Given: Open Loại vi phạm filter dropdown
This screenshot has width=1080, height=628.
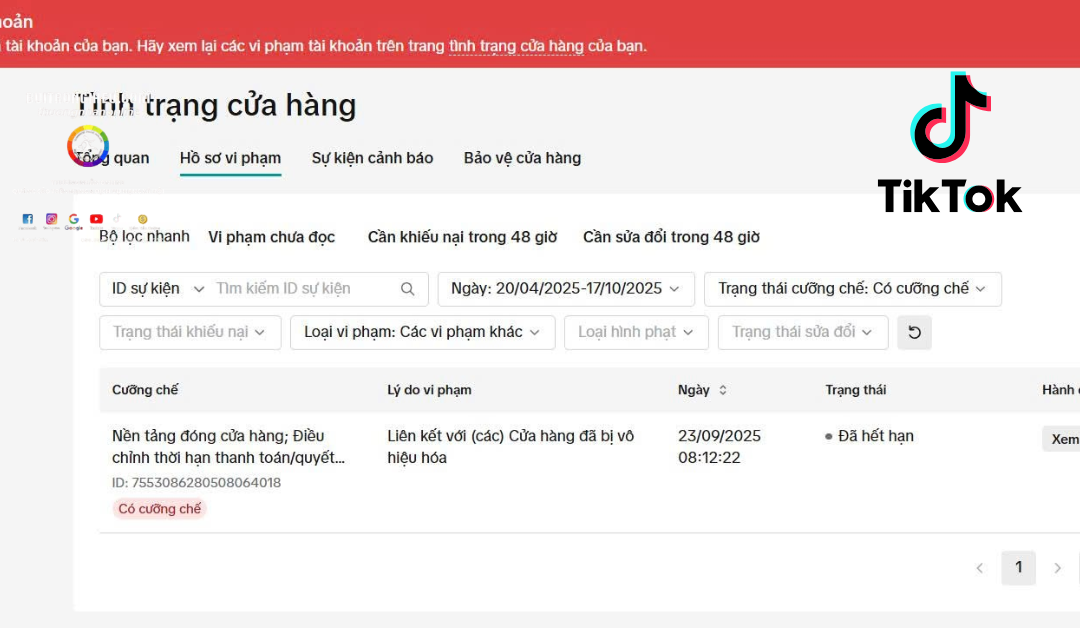Looking at the screenshot, I should pos(422,333).
